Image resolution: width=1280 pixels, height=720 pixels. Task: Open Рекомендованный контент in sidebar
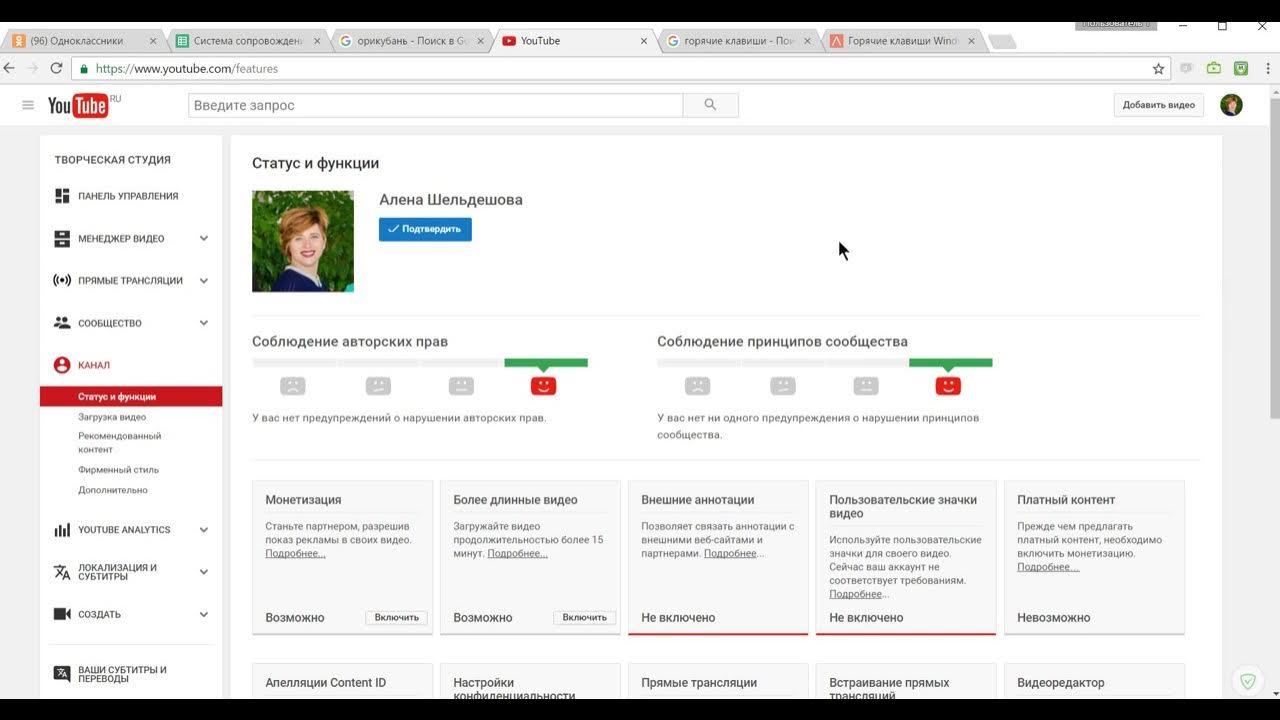(120, 443)
